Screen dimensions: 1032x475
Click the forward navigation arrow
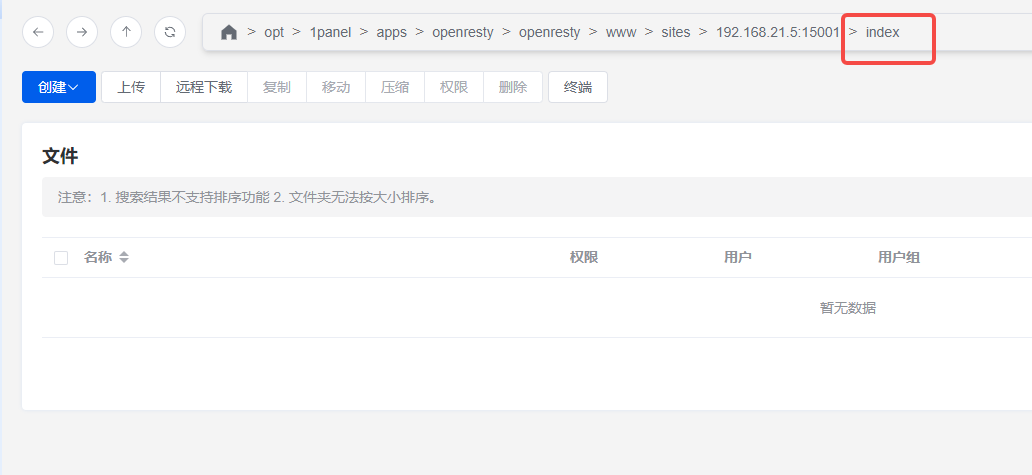(82, 32)
